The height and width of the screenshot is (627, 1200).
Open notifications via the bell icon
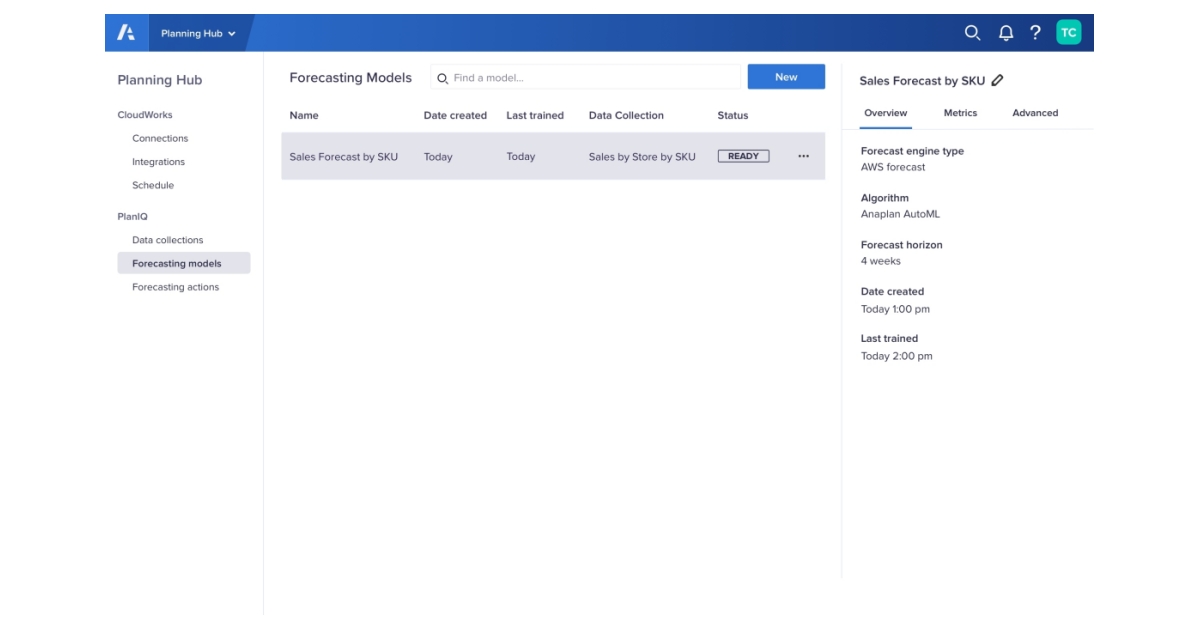pos(1005,30)
